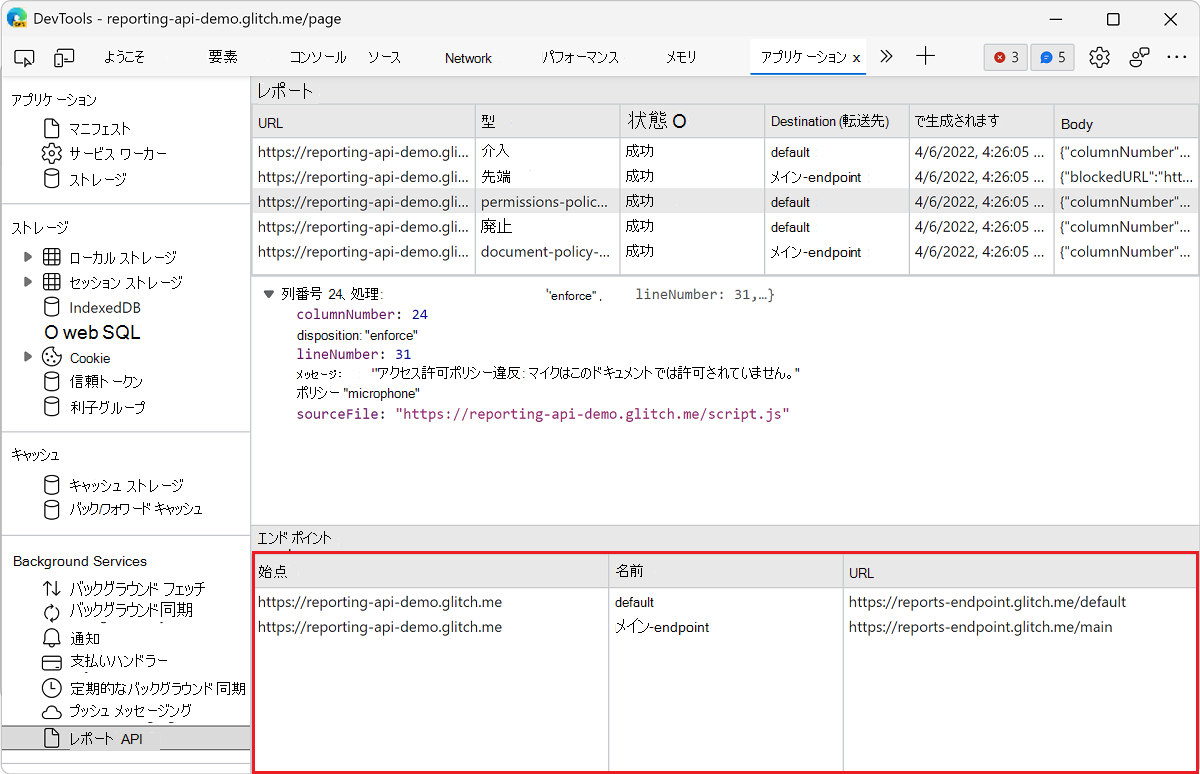Select the permissions-policy report row

pyautogui.click(x=548, y=201)
